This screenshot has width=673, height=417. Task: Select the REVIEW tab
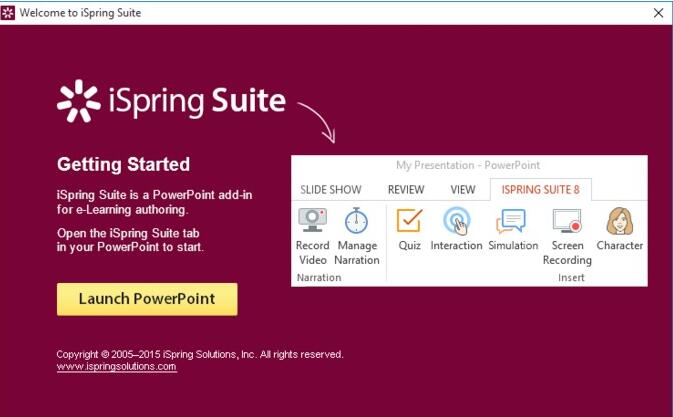(x=406, y=190)
